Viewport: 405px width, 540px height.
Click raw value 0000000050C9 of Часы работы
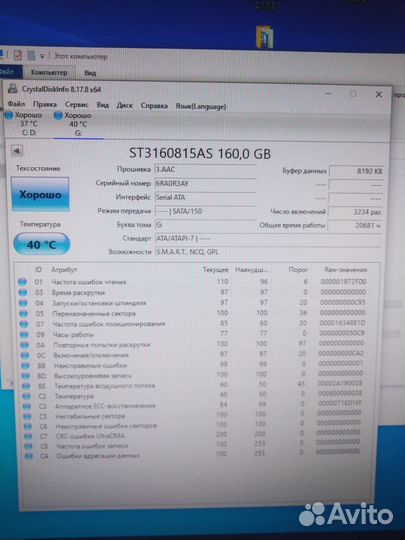click(x=342, y=333)
